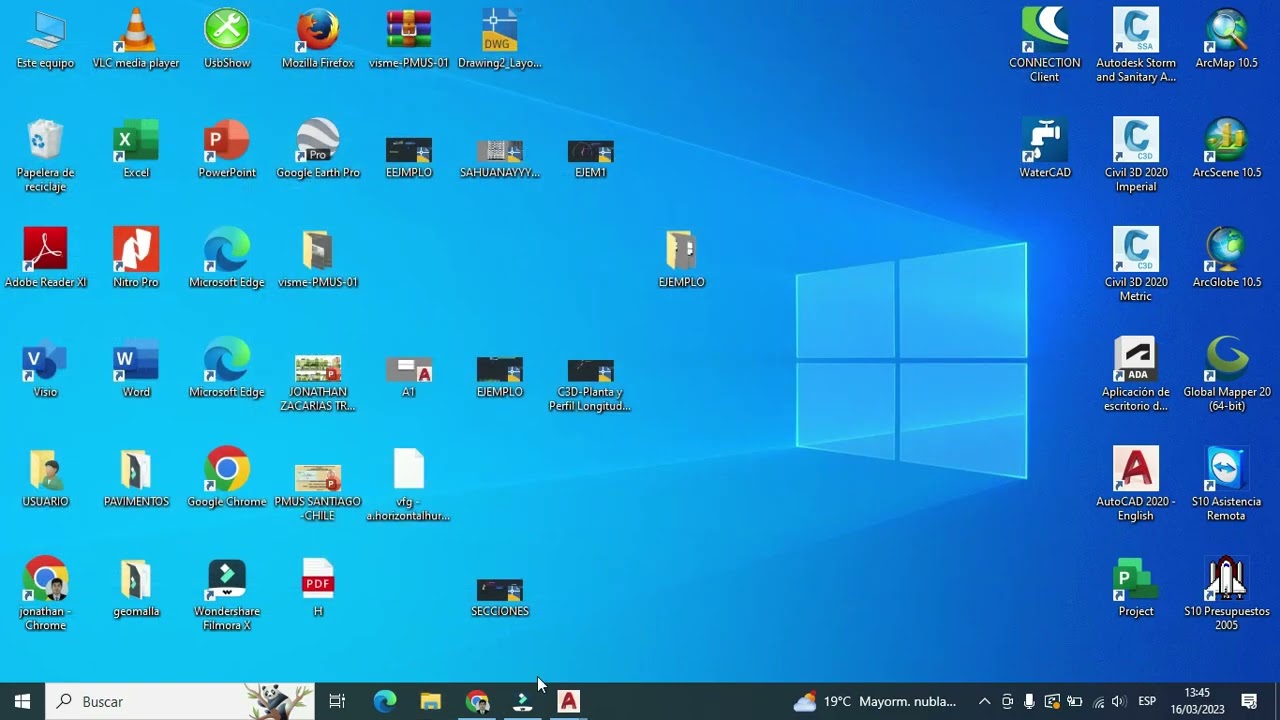Viewport: 1280px width, 720px height.
Task: Click the WaterCAD desktop shortcut
Action: (1045, 148)
